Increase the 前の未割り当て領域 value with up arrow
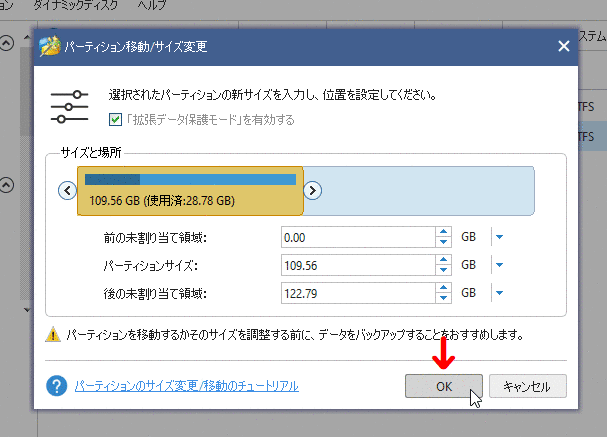Image resolution: width=607 pixels, height=437 pixels. coord(444,233)
